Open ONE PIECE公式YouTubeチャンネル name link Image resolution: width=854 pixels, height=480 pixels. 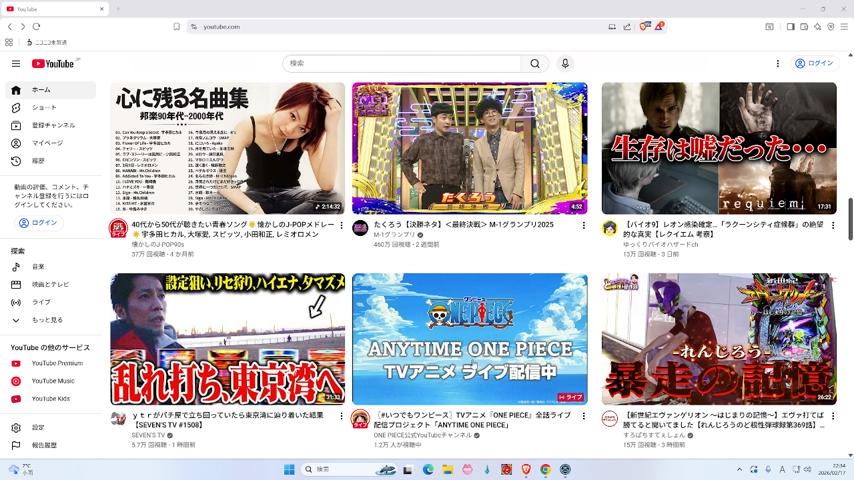click(x=423, y=435)
